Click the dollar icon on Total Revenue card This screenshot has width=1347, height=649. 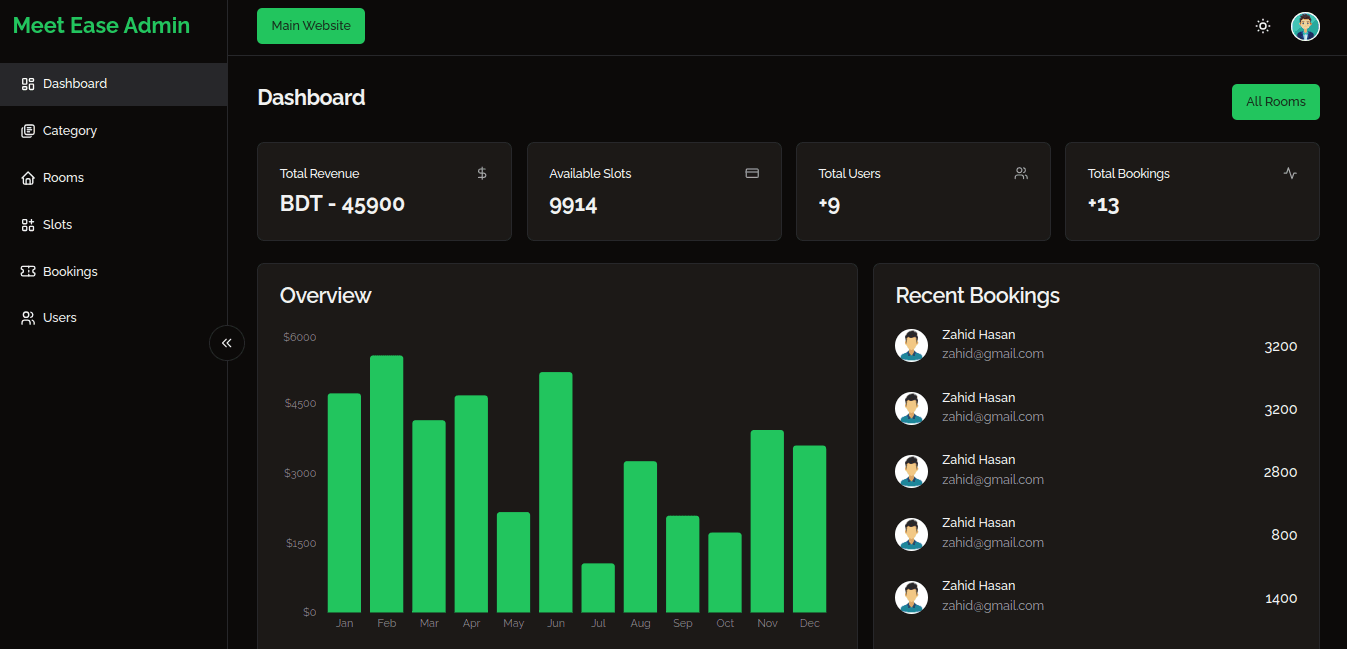482,173
